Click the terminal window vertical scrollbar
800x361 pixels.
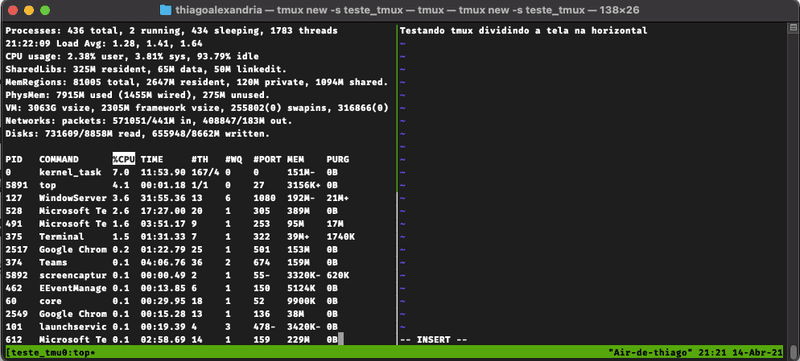(x=793, y=191)
